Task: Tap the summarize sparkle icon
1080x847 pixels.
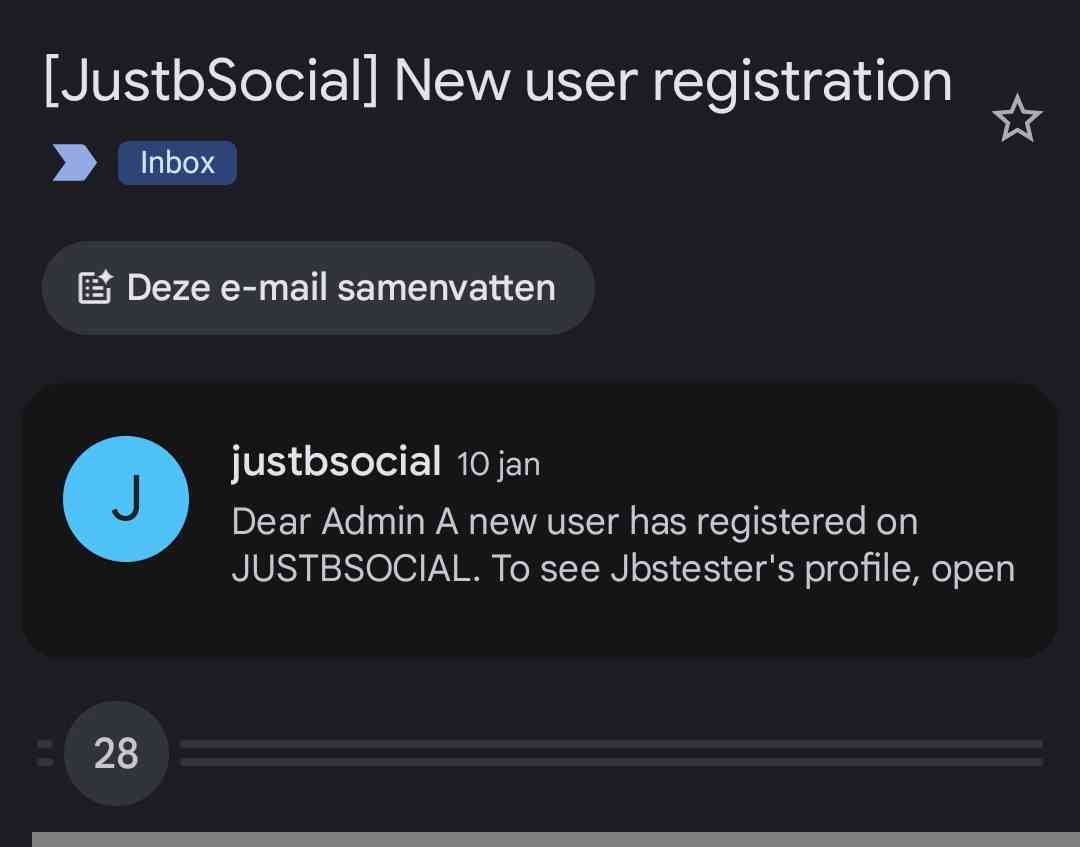Action: point(96,288)
